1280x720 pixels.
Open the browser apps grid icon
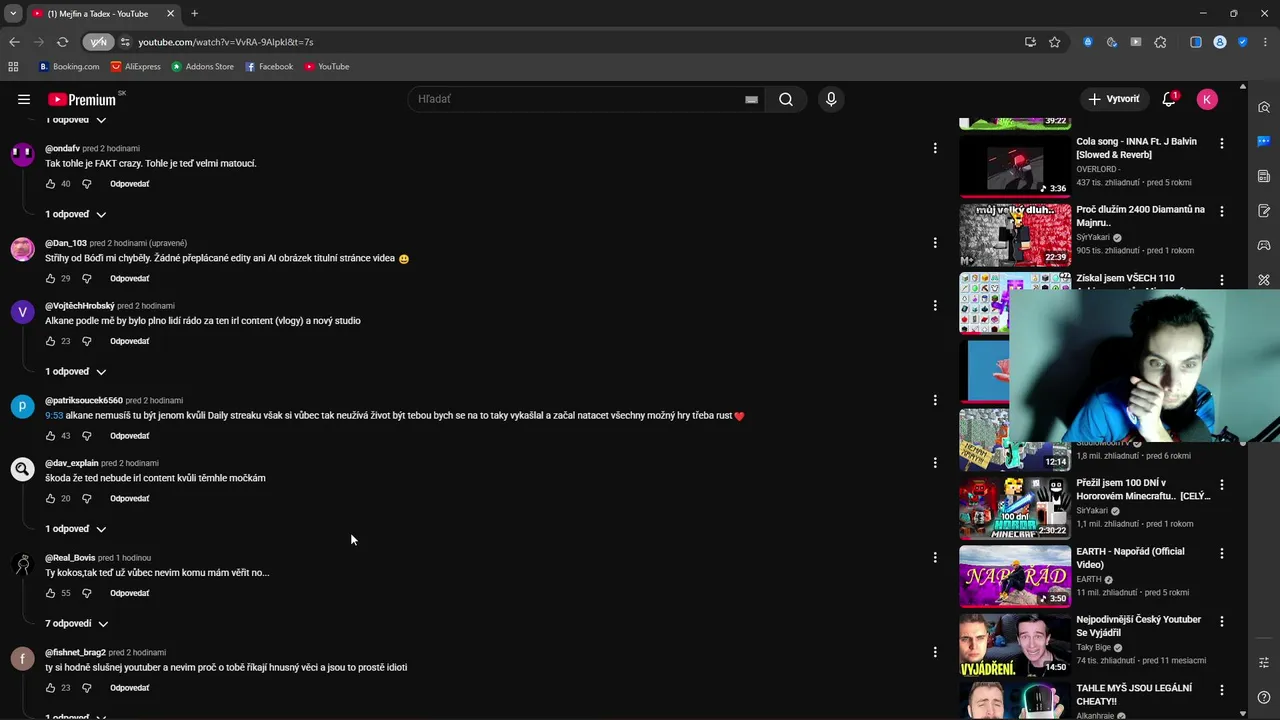(13, 67)
